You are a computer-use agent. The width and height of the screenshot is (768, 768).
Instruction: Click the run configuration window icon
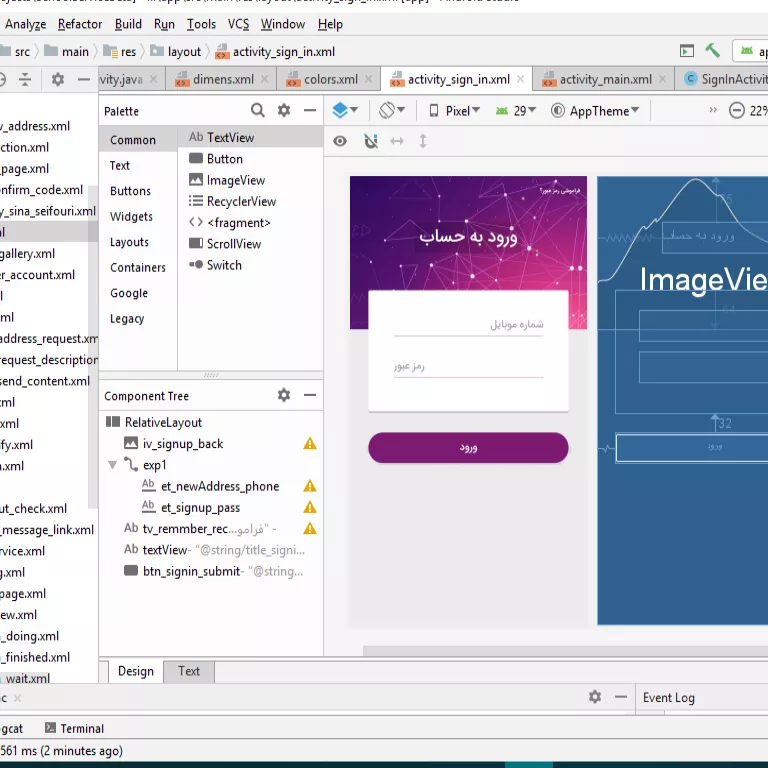[687, 50]
